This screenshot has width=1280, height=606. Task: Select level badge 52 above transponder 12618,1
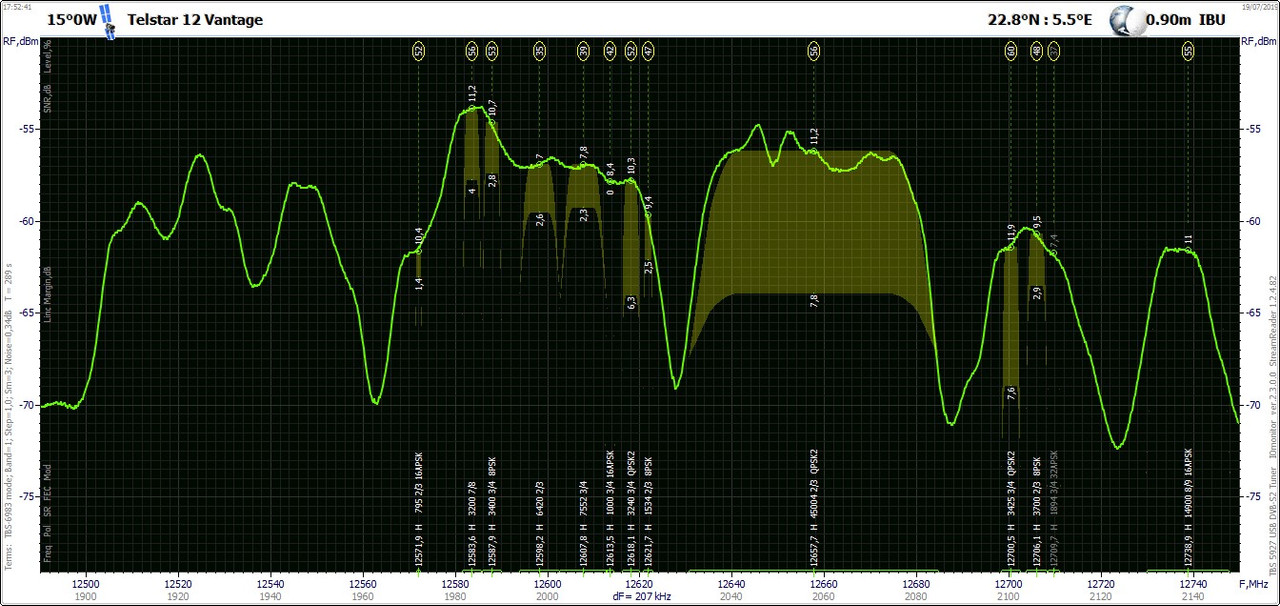tap(631, 50)
